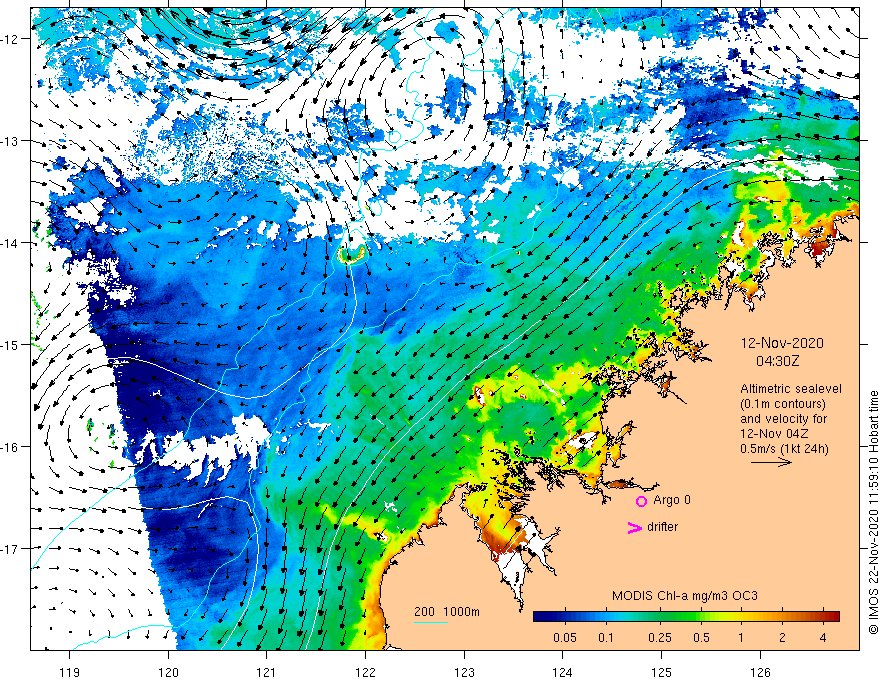Click the colorbar tick label '0.5'
The height and width of the screenshot is (680, 880).
point(701,638)
